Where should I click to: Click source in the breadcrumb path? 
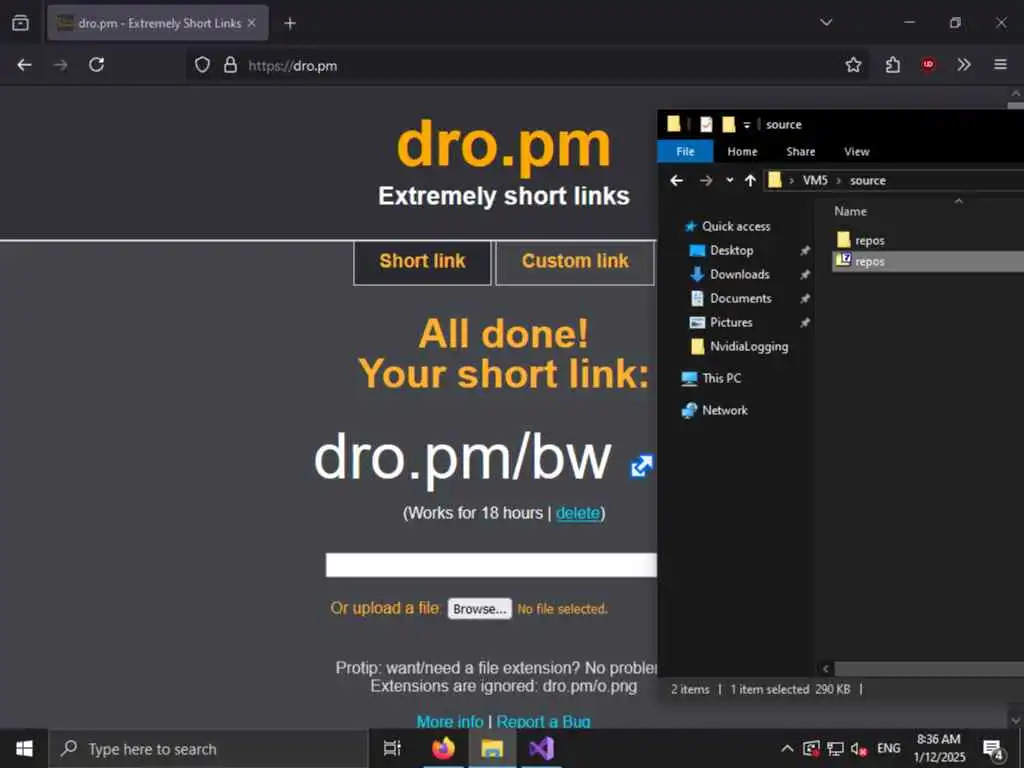[867, 180]
